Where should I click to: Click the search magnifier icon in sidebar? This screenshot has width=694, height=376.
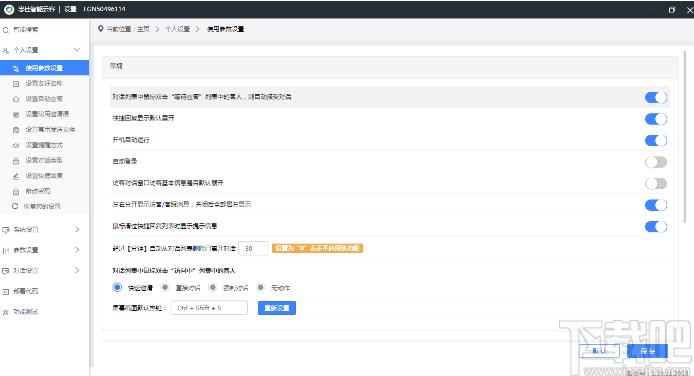pyautogui.click(x=6, y=30)
